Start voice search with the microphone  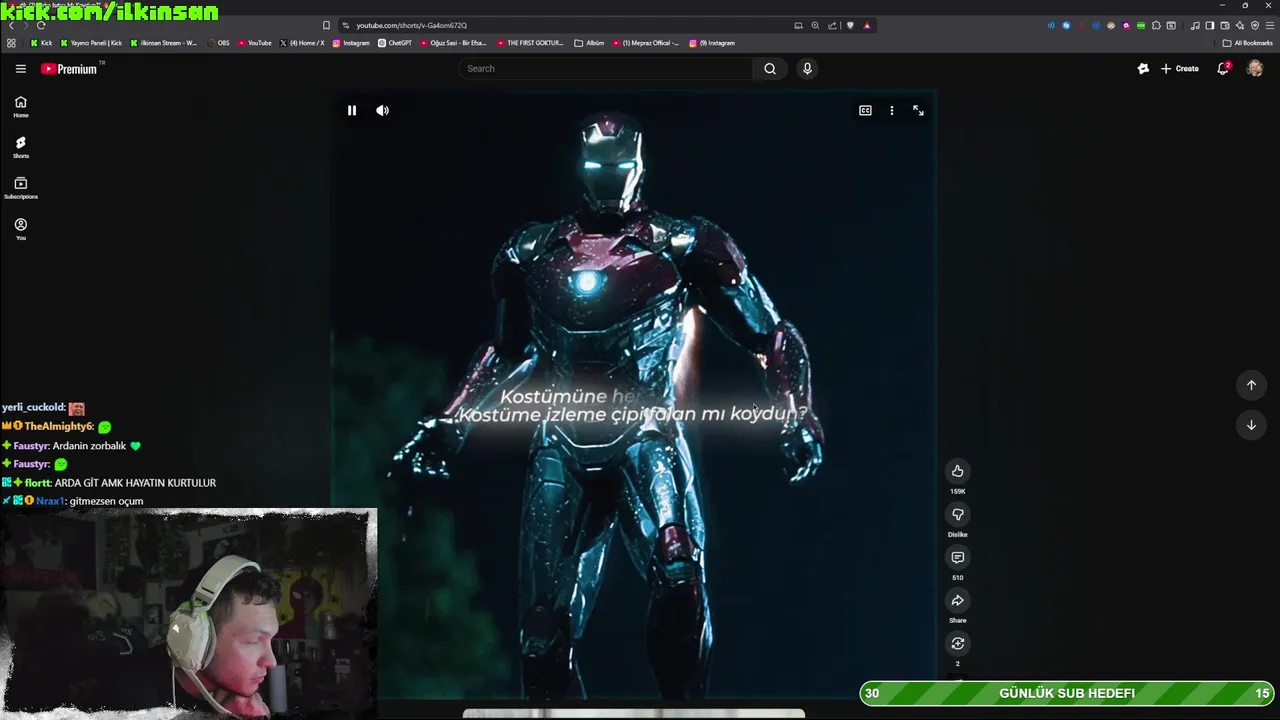pos(807,69)
